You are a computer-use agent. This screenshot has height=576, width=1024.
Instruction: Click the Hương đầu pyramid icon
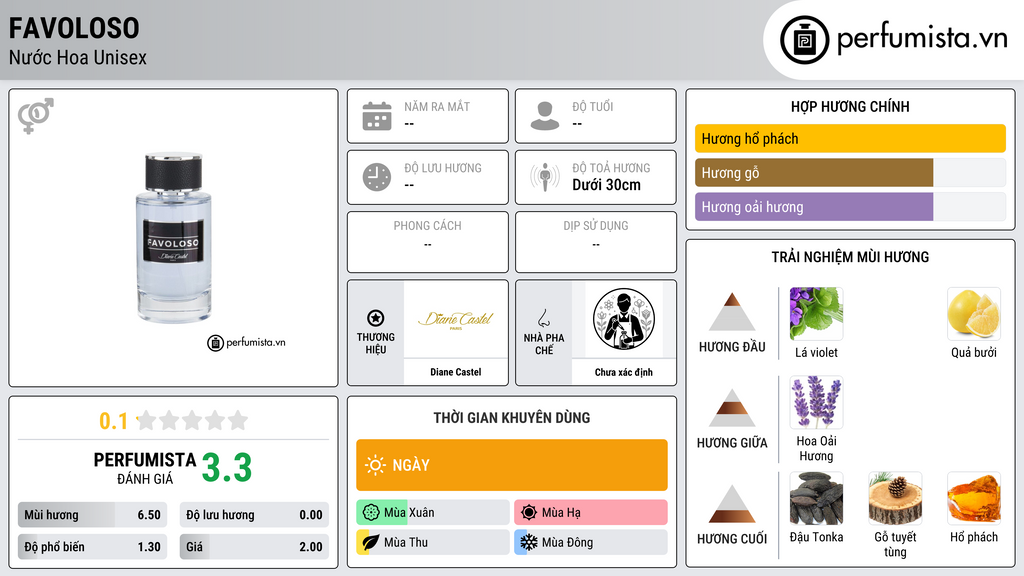coord(732,312)
